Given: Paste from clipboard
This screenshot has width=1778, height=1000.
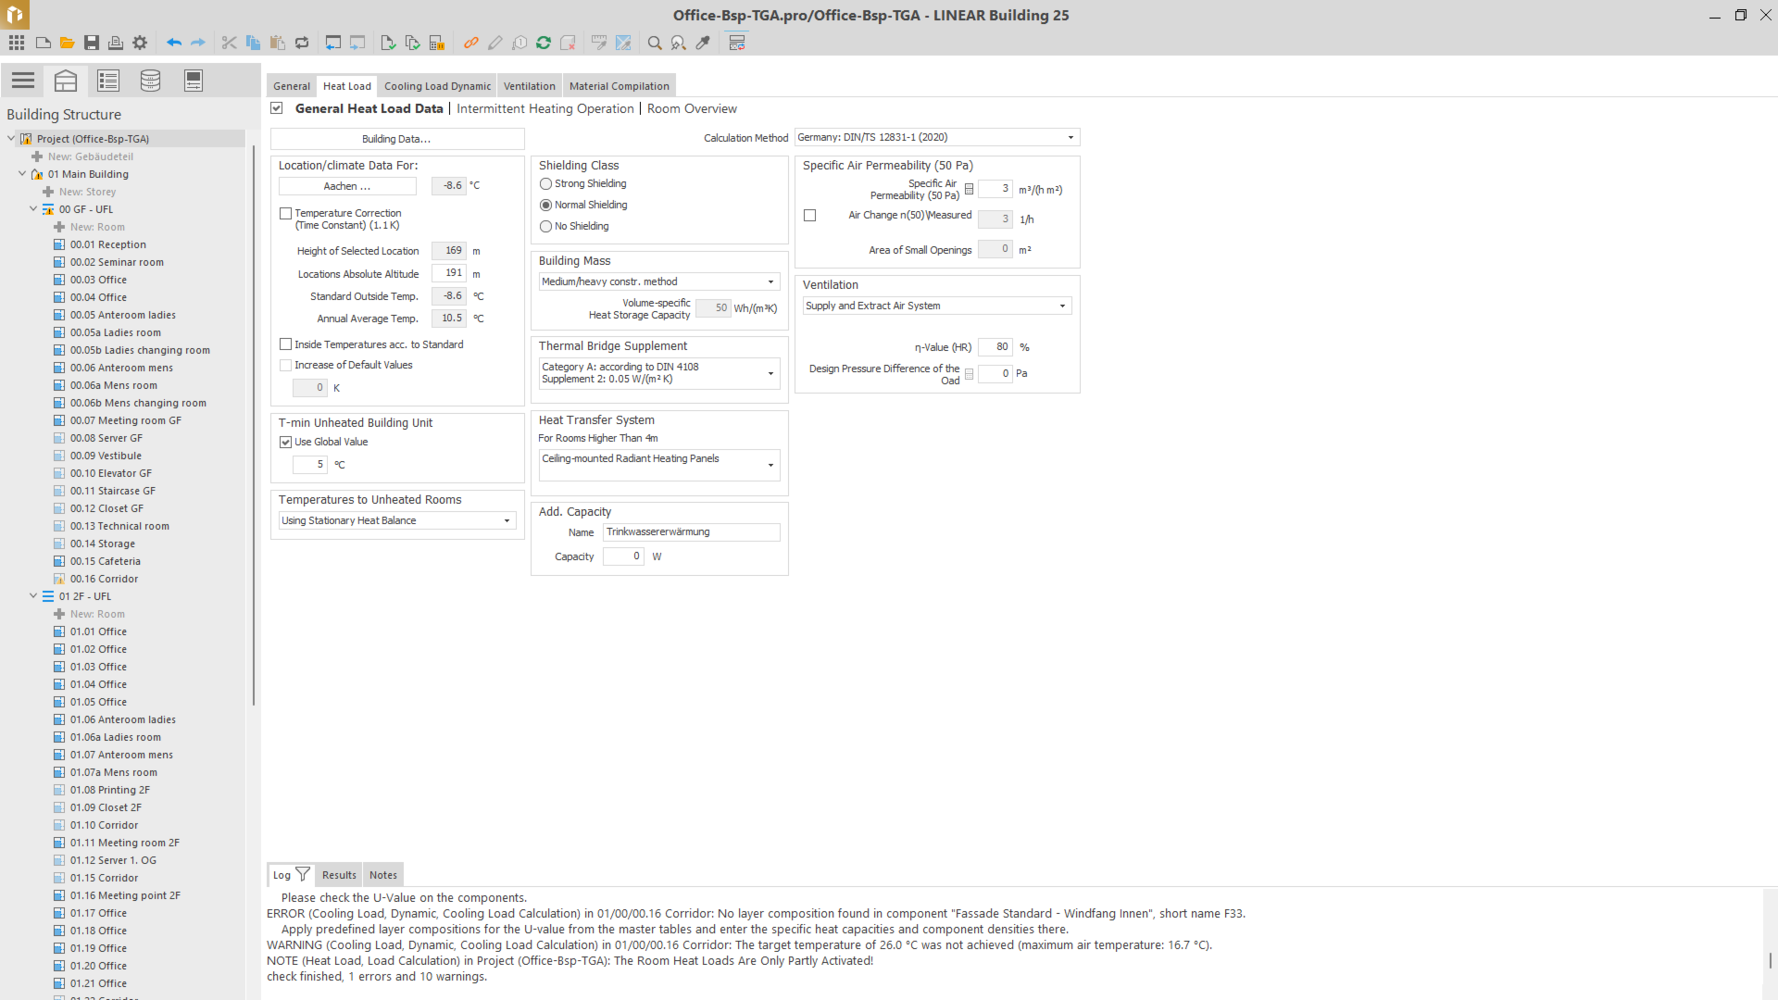Looking at the screenshot, I should (x=277, y=43).
